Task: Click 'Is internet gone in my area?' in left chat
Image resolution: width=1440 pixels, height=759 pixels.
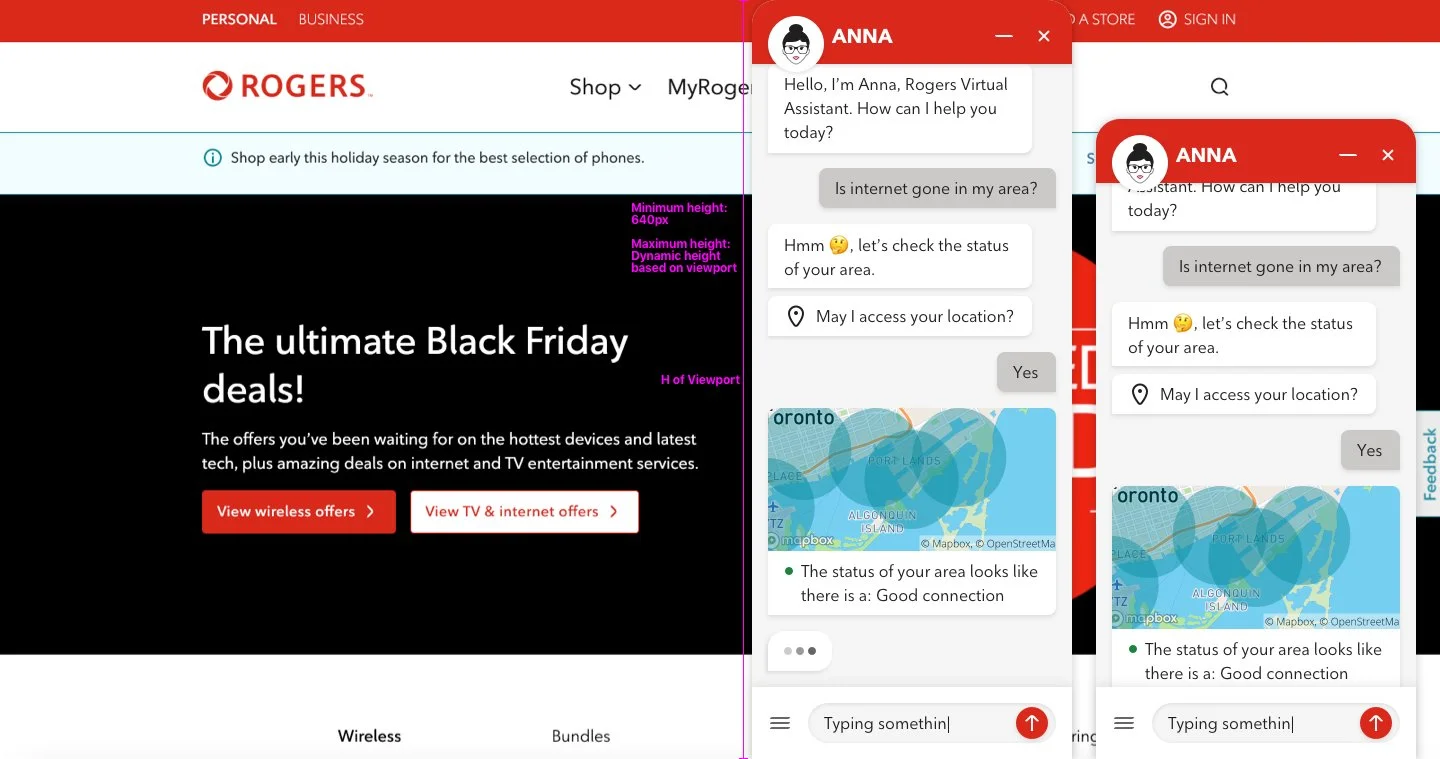Action: tap(937, 188)
